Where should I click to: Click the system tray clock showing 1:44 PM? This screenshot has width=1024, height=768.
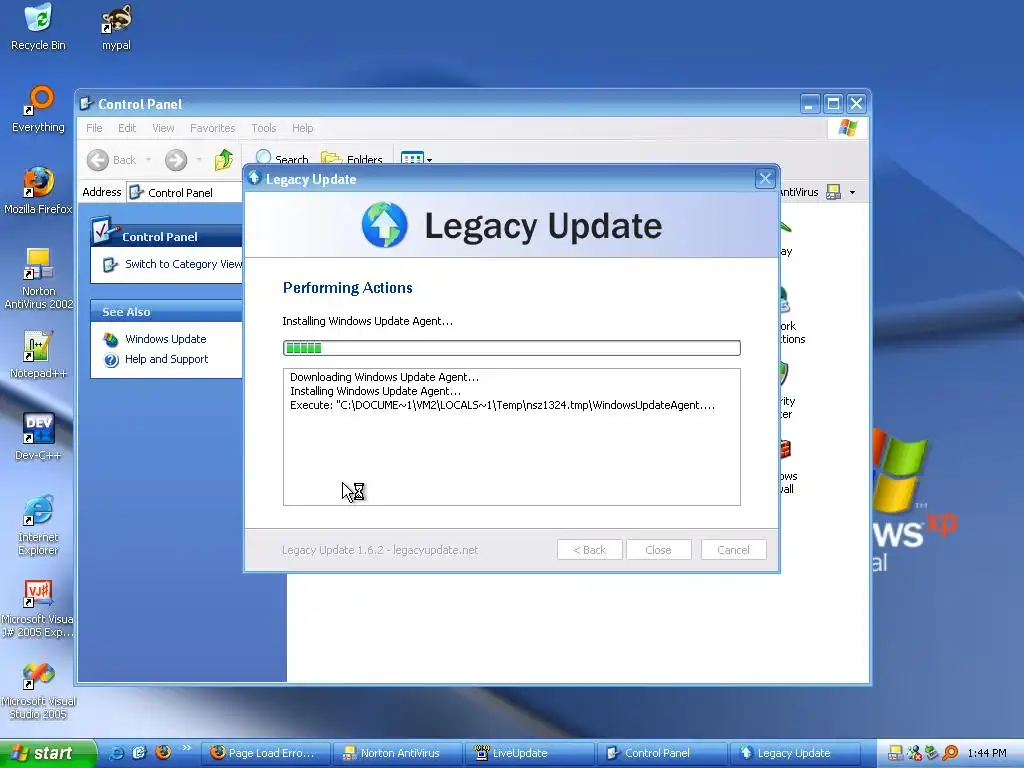click(987, 753)
